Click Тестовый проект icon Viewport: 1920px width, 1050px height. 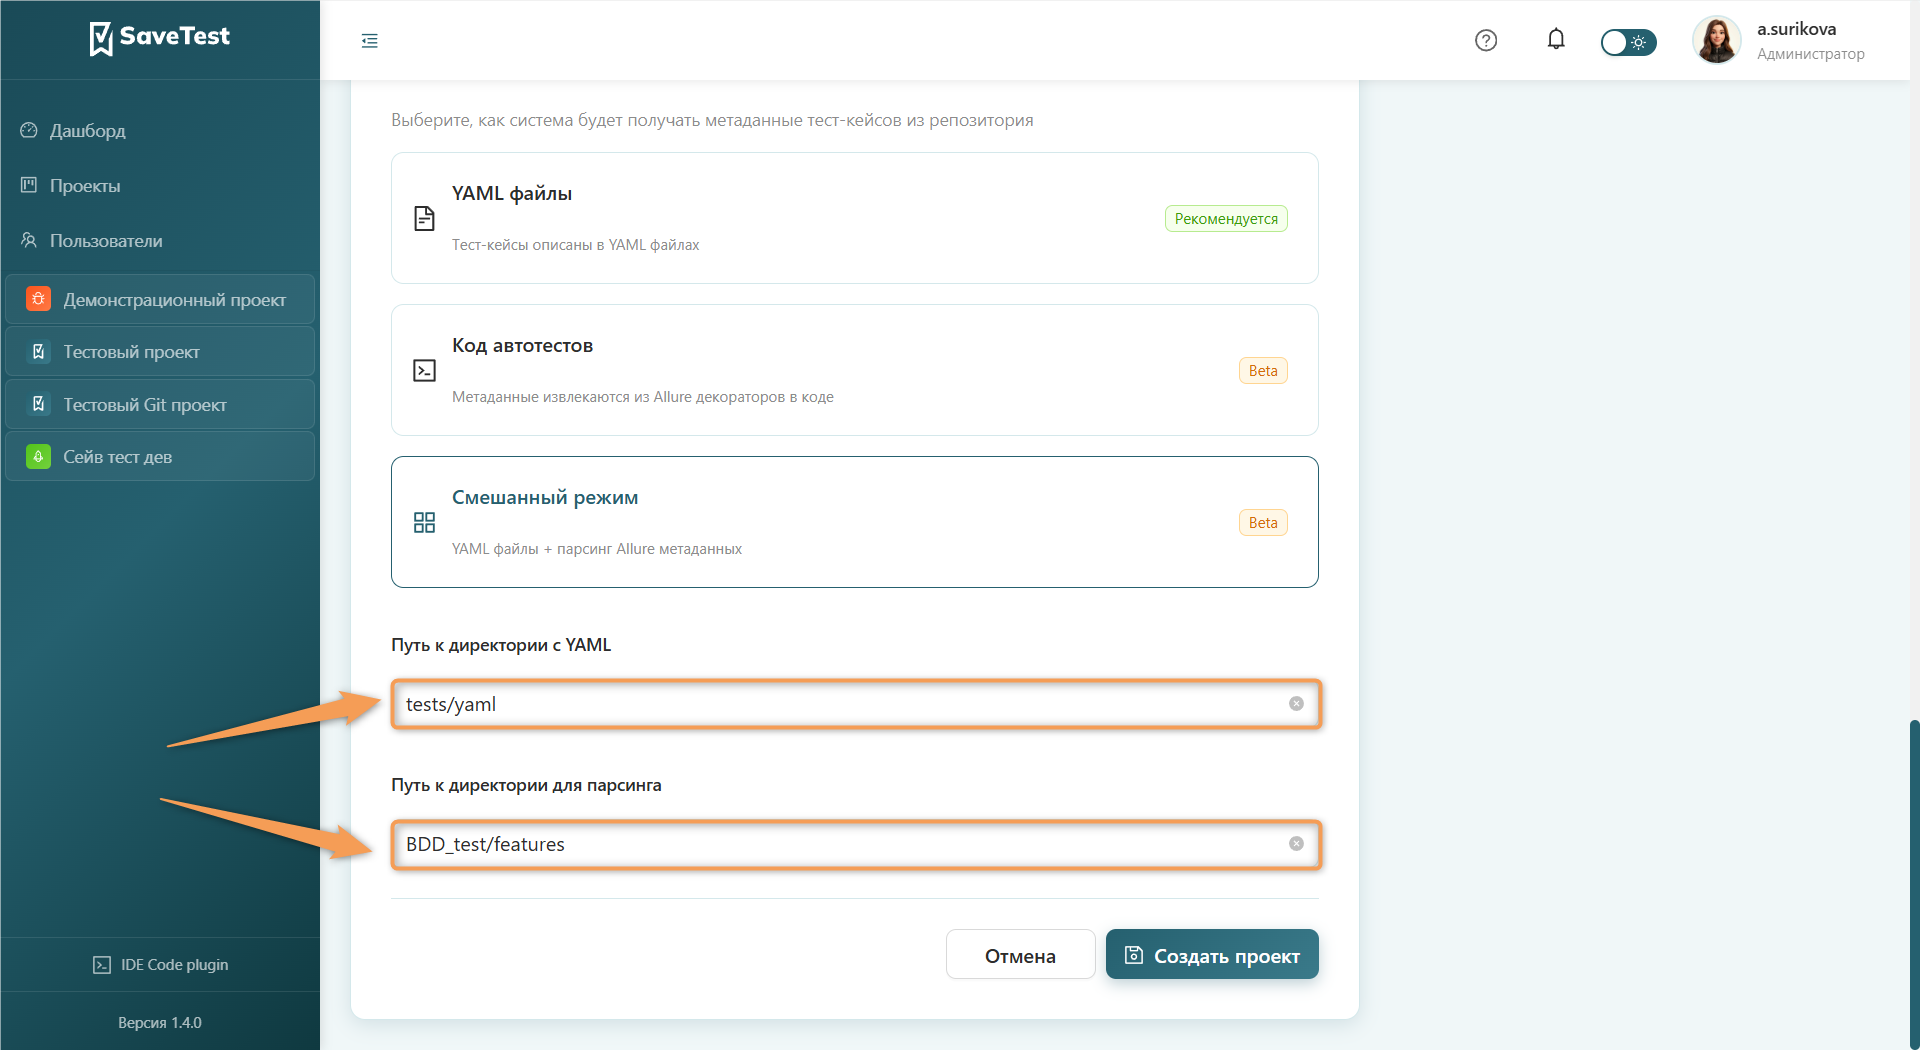point(38,352)
